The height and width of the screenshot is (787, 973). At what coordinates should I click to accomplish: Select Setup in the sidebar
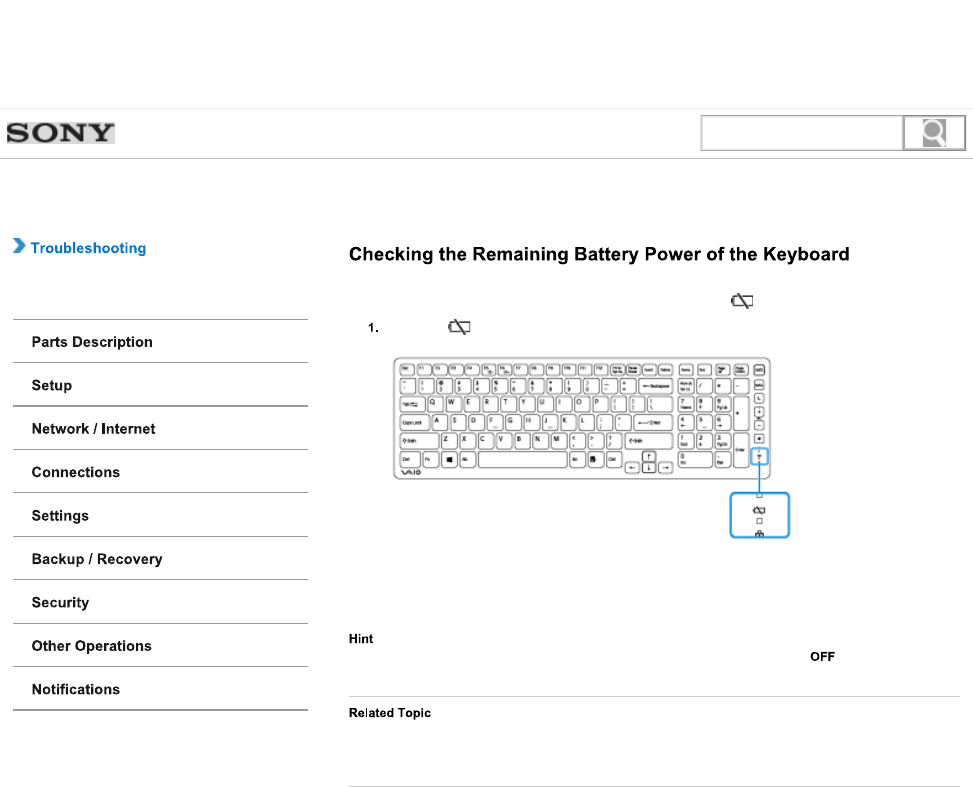click(x=52, y=386)
